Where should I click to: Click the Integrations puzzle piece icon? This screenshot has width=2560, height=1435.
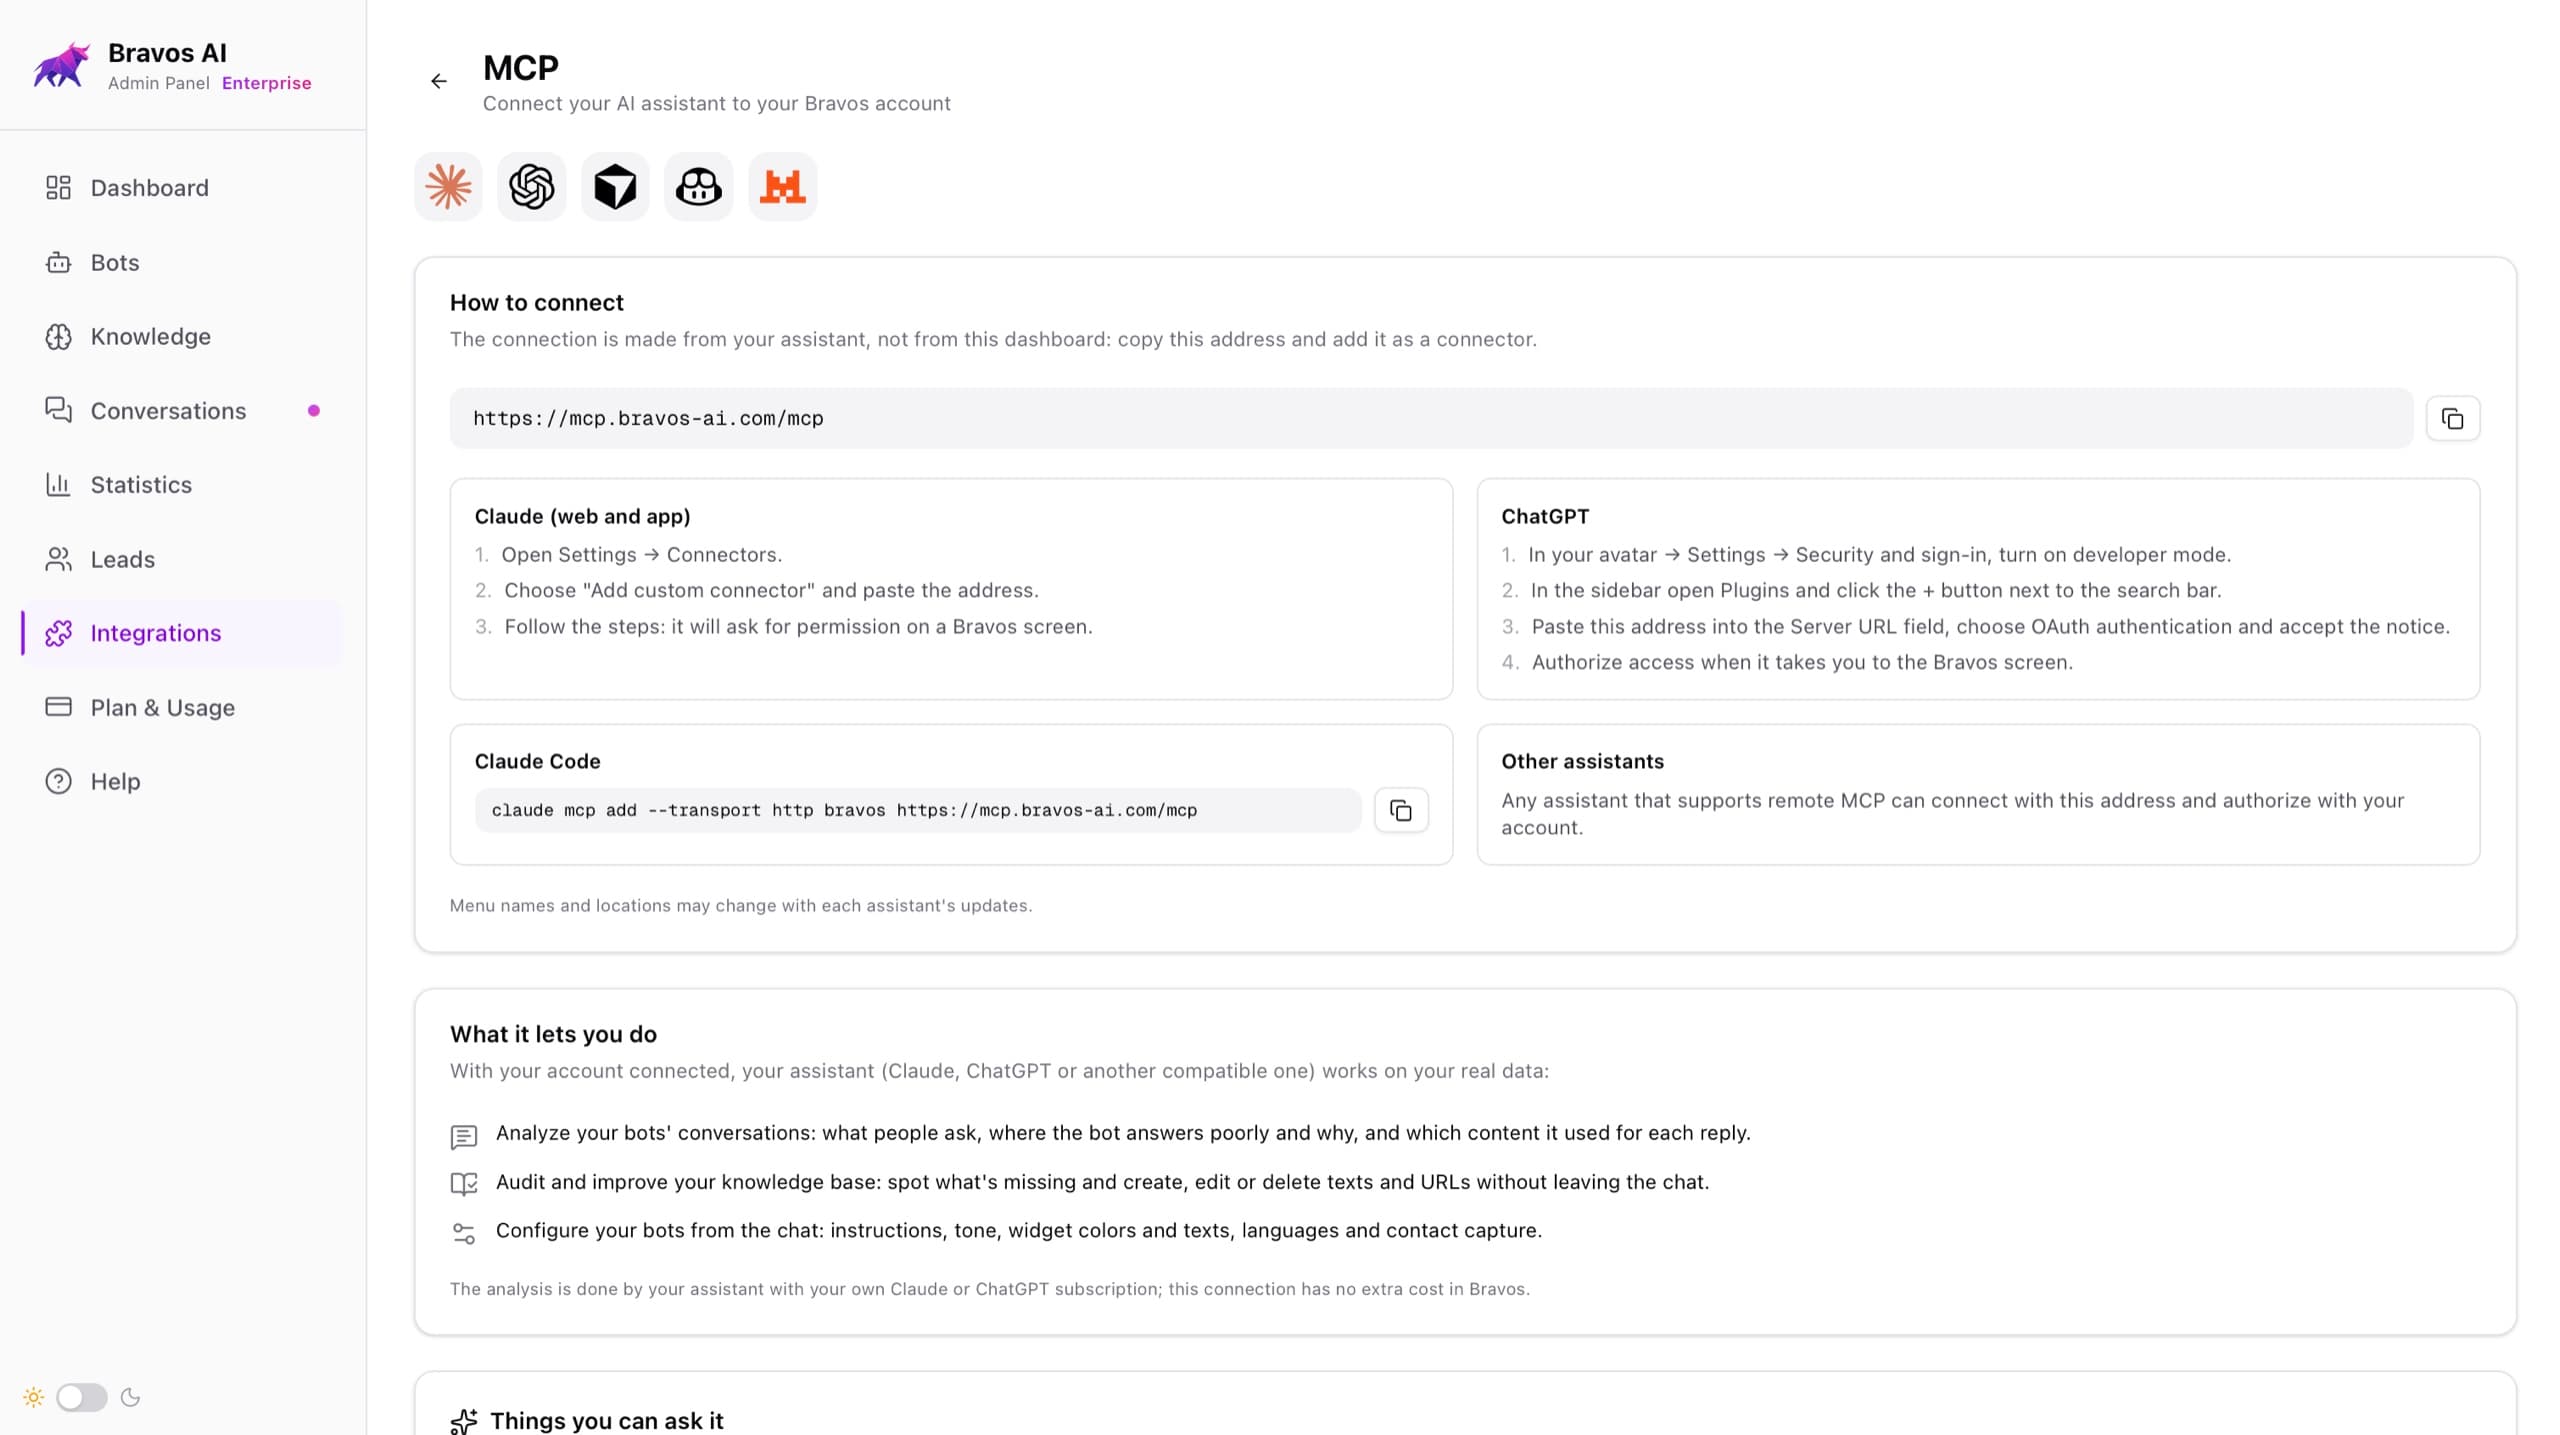click(x=58, y=633)
